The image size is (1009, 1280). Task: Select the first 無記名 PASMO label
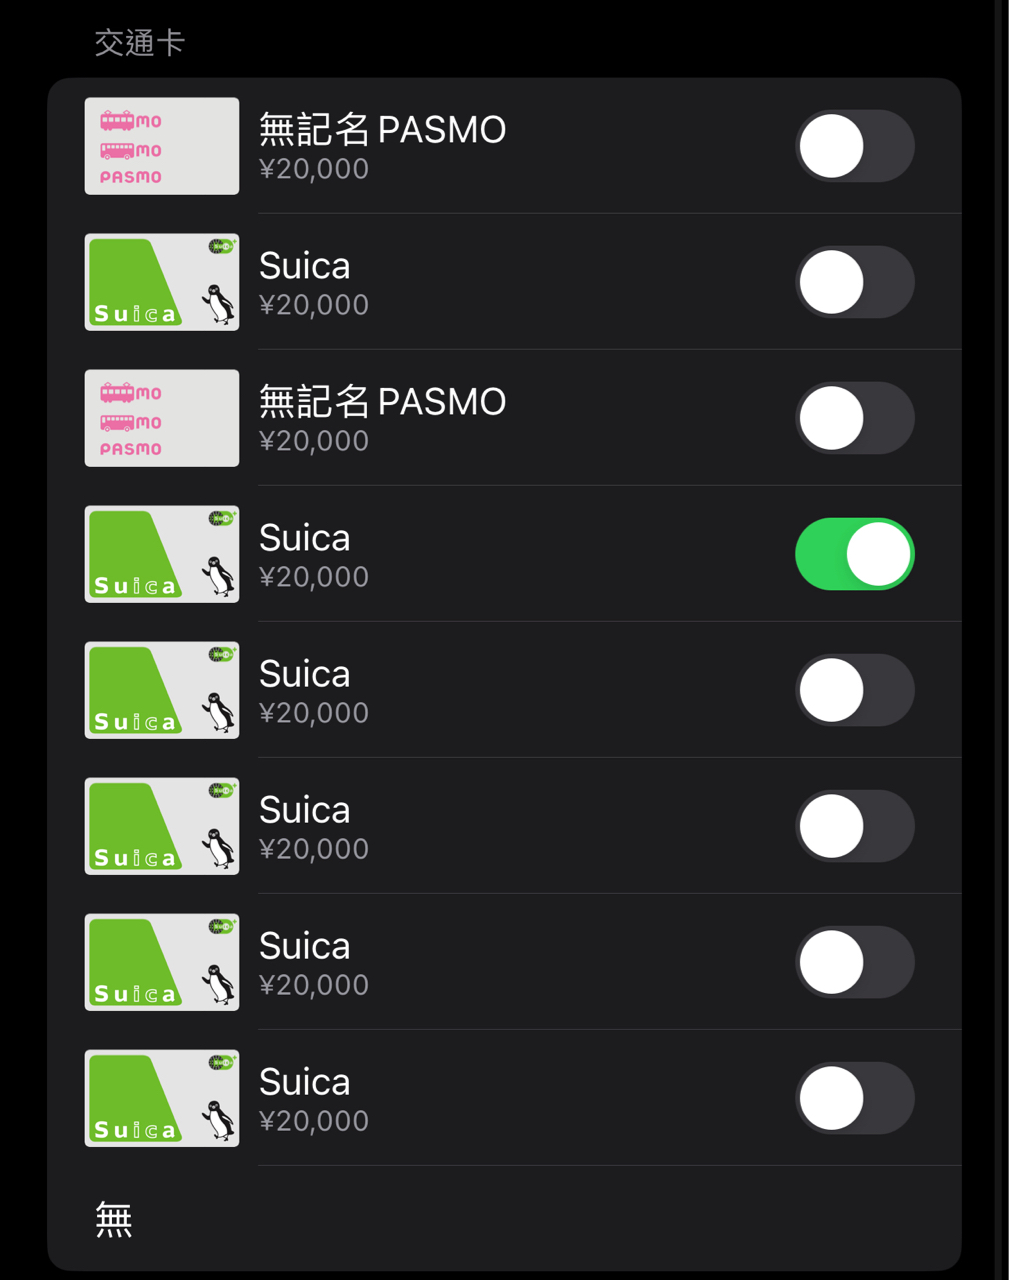[x=383, y=130]
